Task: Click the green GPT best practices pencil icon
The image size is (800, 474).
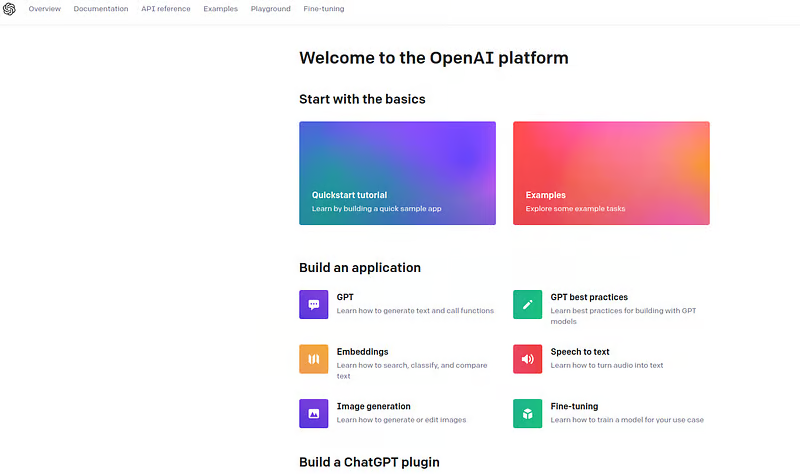Action: [x=527, y=304]
